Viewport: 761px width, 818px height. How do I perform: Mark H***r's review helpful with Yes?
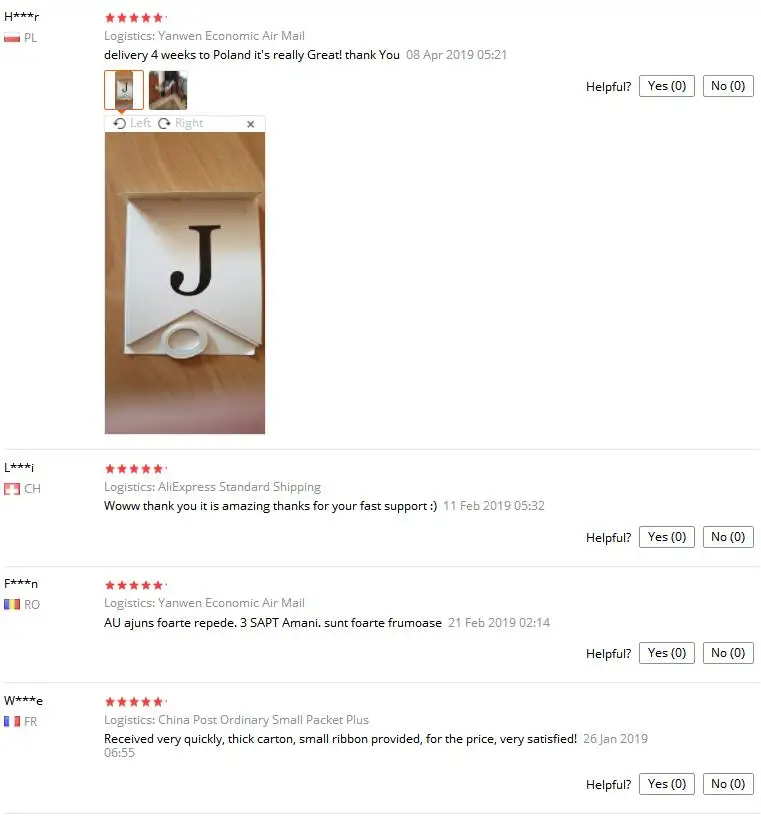667,86
